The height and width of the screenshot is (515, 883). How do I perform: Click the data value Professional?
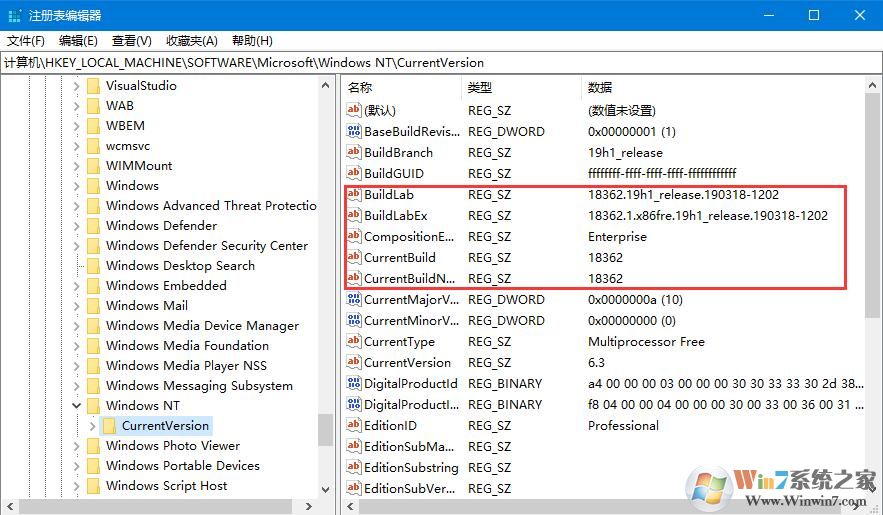point(623,426)
